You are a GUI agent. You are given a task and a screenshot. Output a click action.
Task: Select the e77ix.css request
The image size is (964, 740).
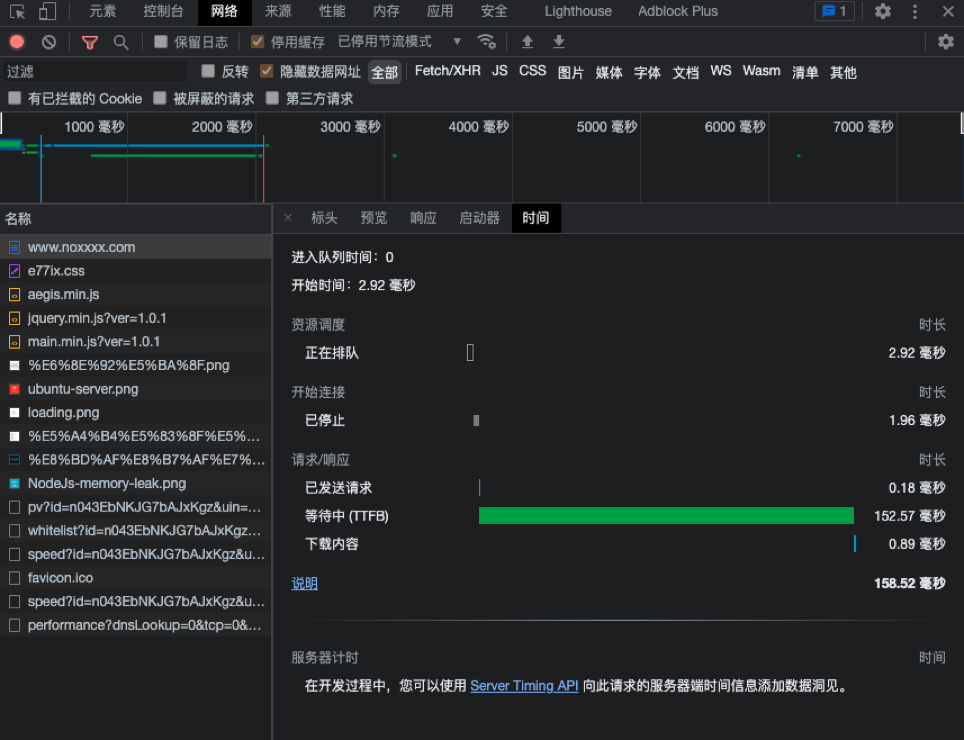pos(135,270)
